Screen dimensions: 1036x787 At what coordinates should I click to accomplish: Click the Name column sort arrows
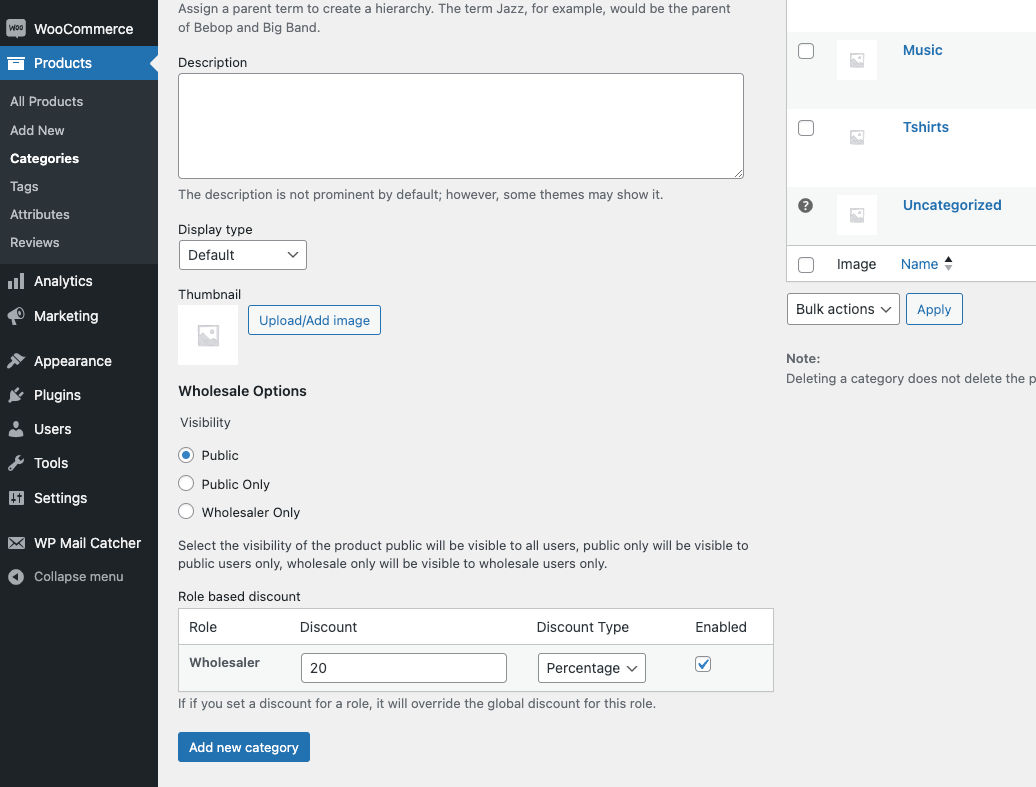tap(948, 264)
